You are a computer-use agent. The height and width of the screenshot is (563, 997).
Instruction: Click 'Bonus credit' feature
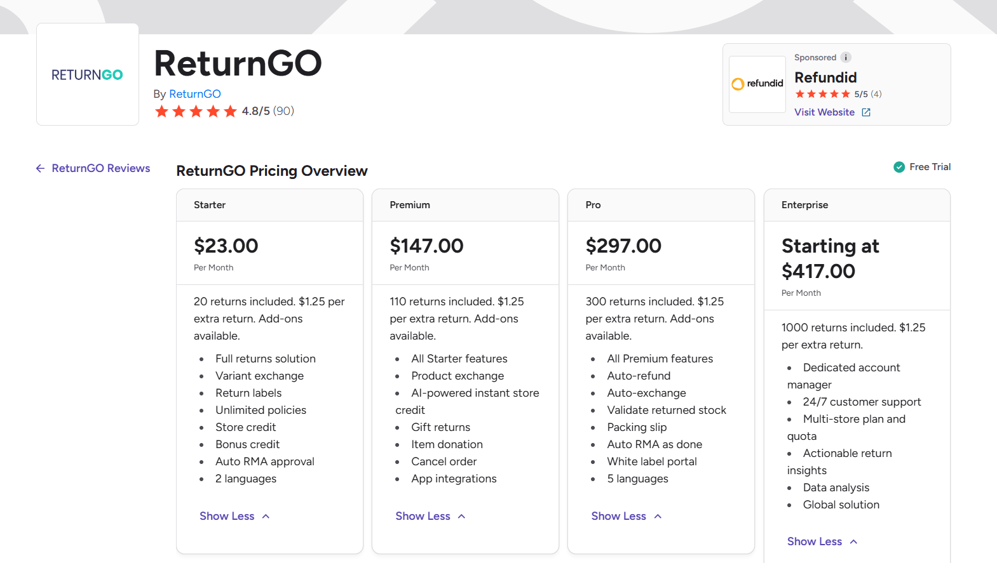coord(247,445)
